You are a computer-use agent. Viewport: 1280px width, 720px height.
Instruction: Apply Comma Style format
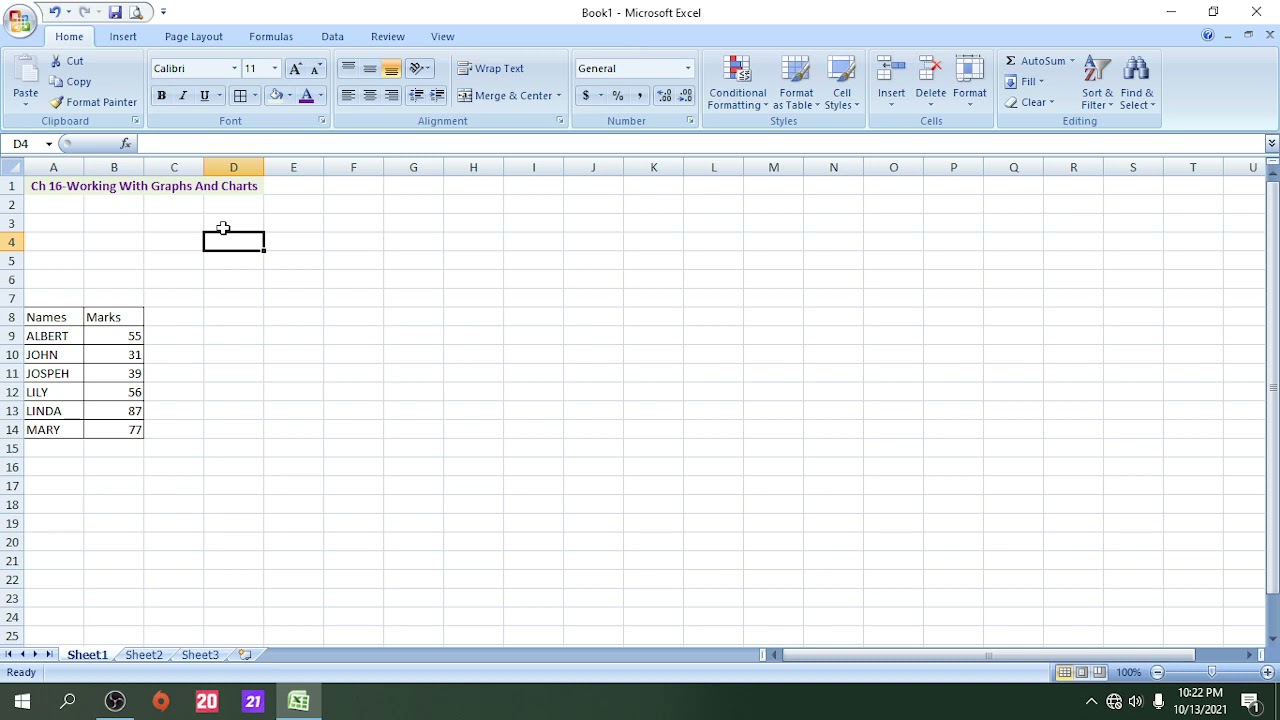[639, 95]
